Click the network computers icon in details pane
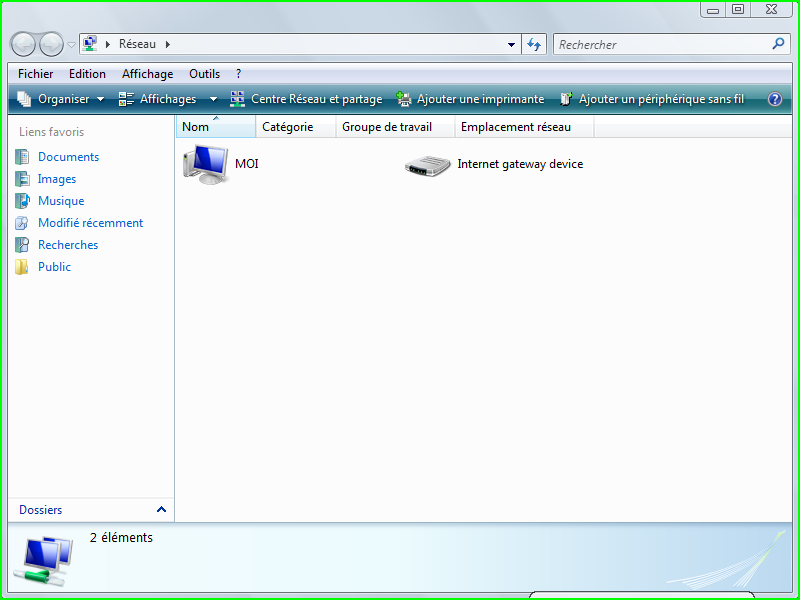Screen dimensions: 800x600 click(44, 561)
